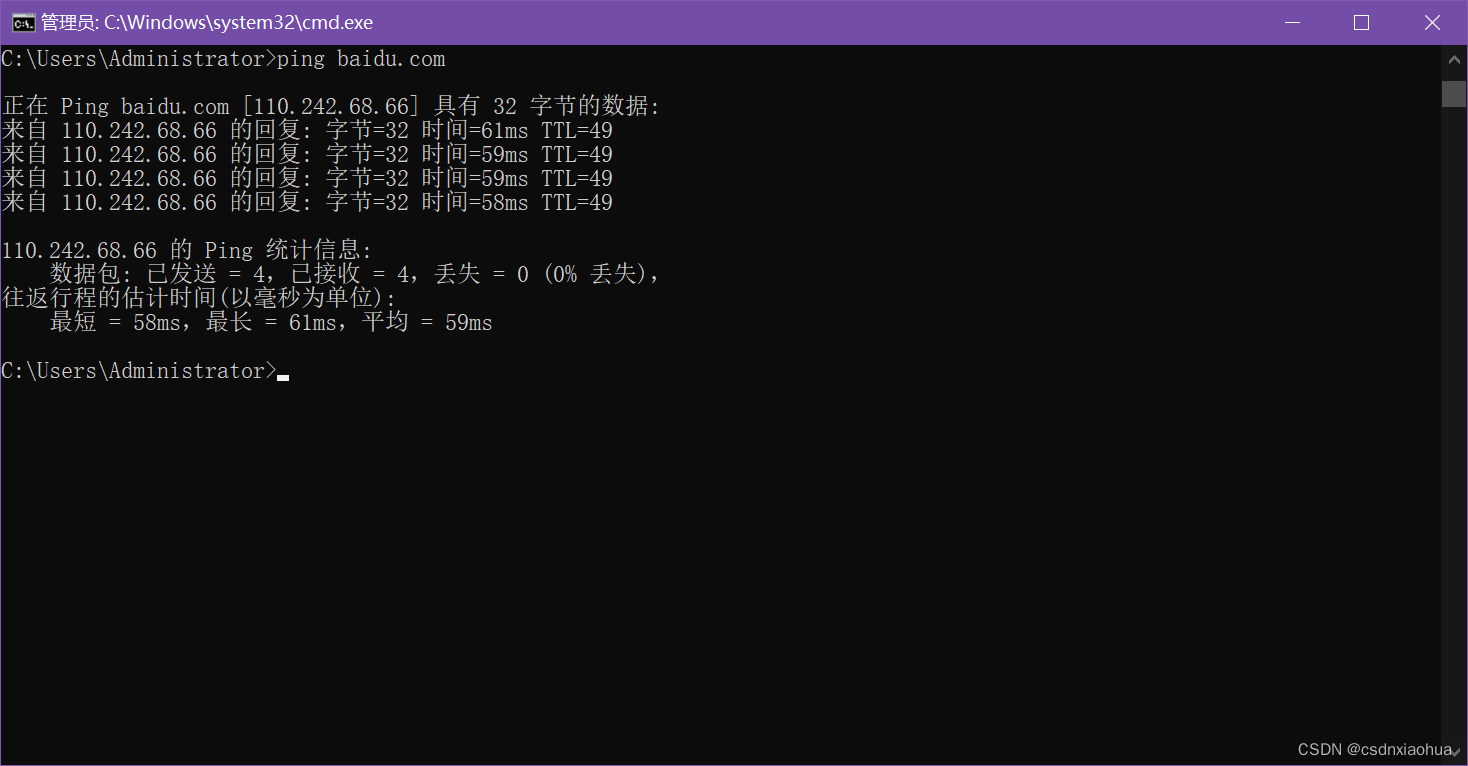This screenshot has width=1468, height=766.
Task: Click the line showing 平均 = 59ms
Action: point(271,322)
